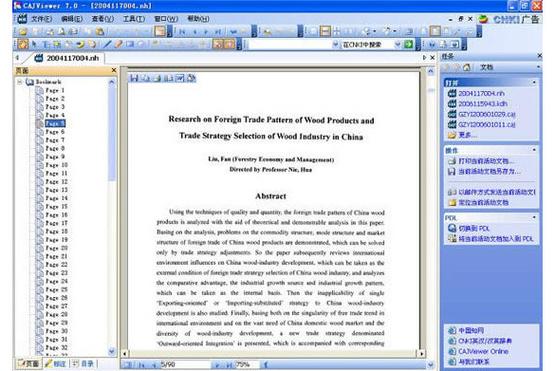Select Page 20 in bookmark tree
555x371 pixels.
[x=56, y=248]
